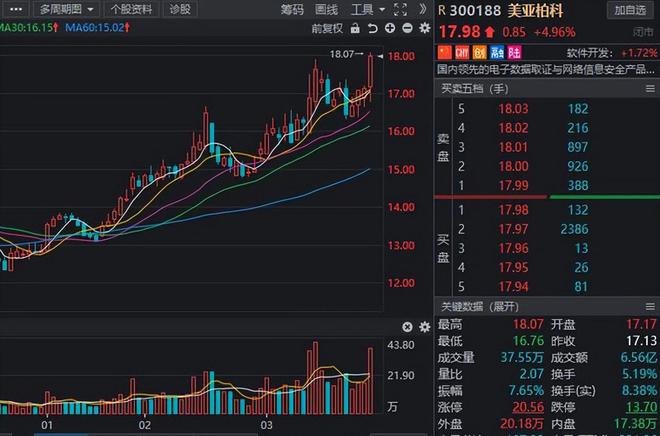This screenshot has height=436, width=660.
Task: Click the buy volume 2386 cell
Action: [x=574, y=229]
